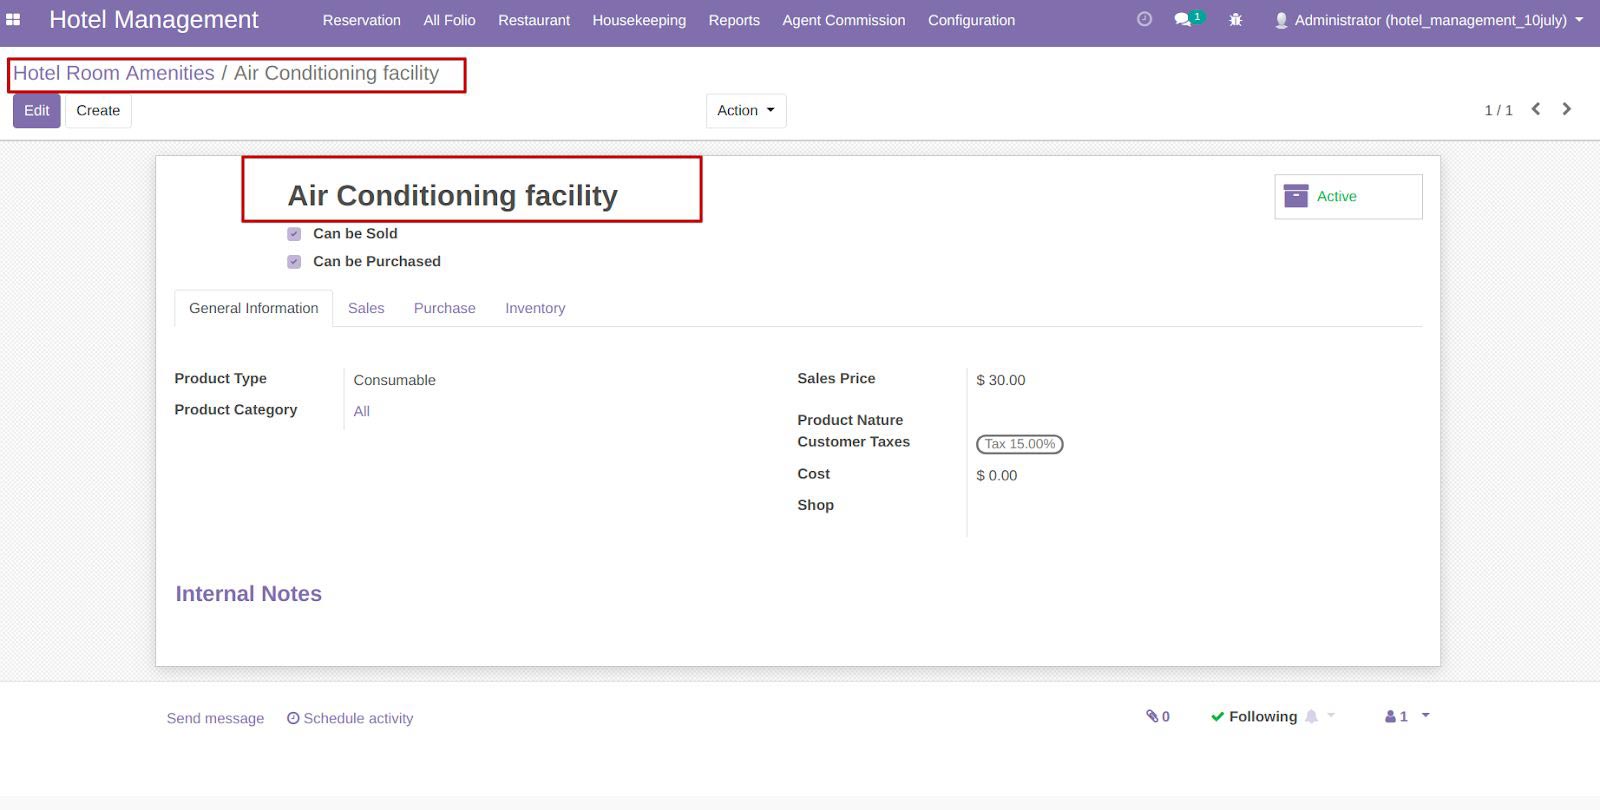Click Schedule activity link
Image resolution: width=1600 pixels, height=810 pixels.
(350, 718)
